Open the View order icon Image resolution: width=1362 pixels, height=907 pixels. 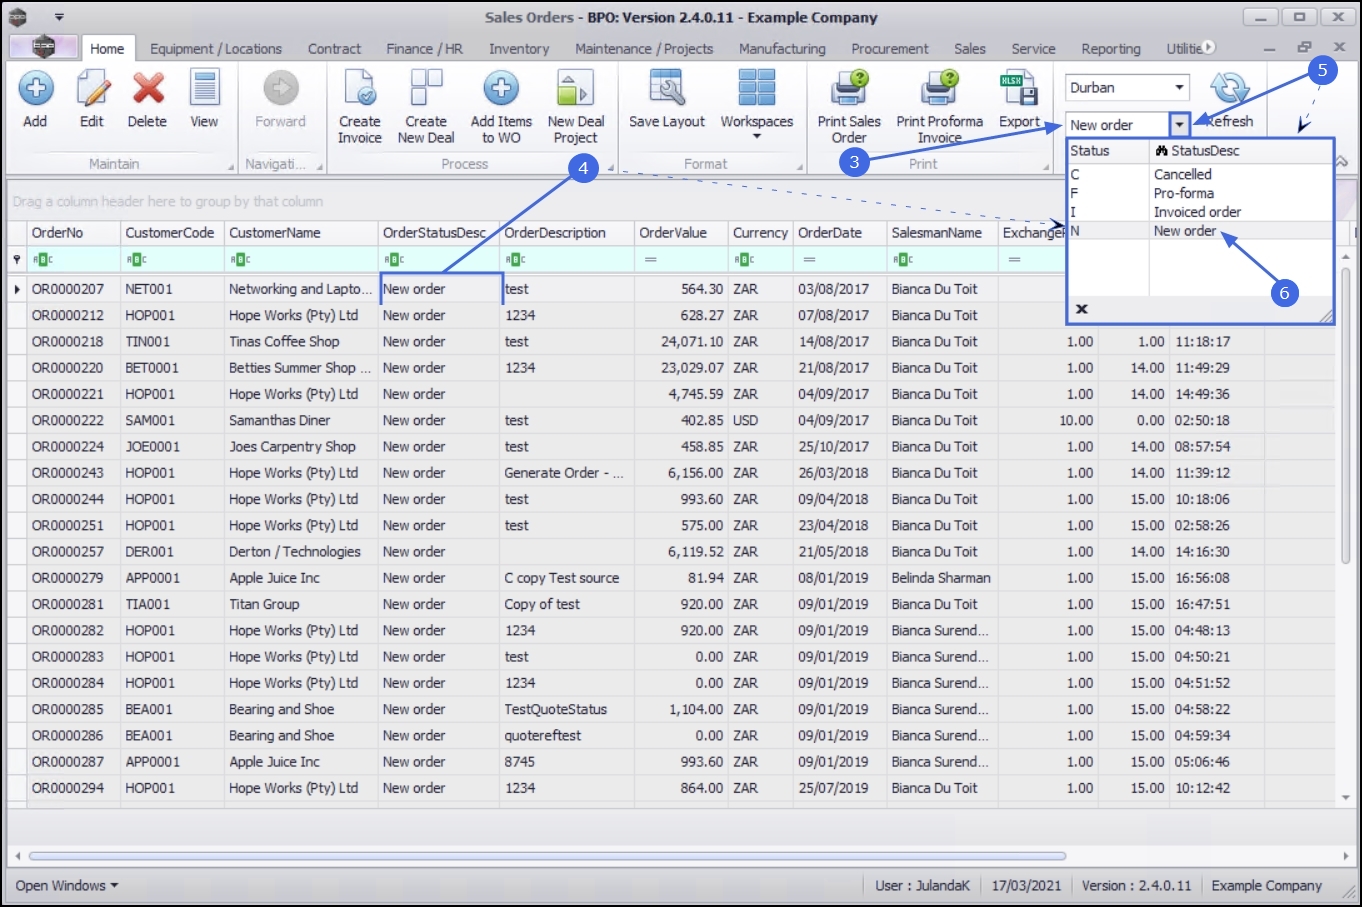tap(204, 89)
